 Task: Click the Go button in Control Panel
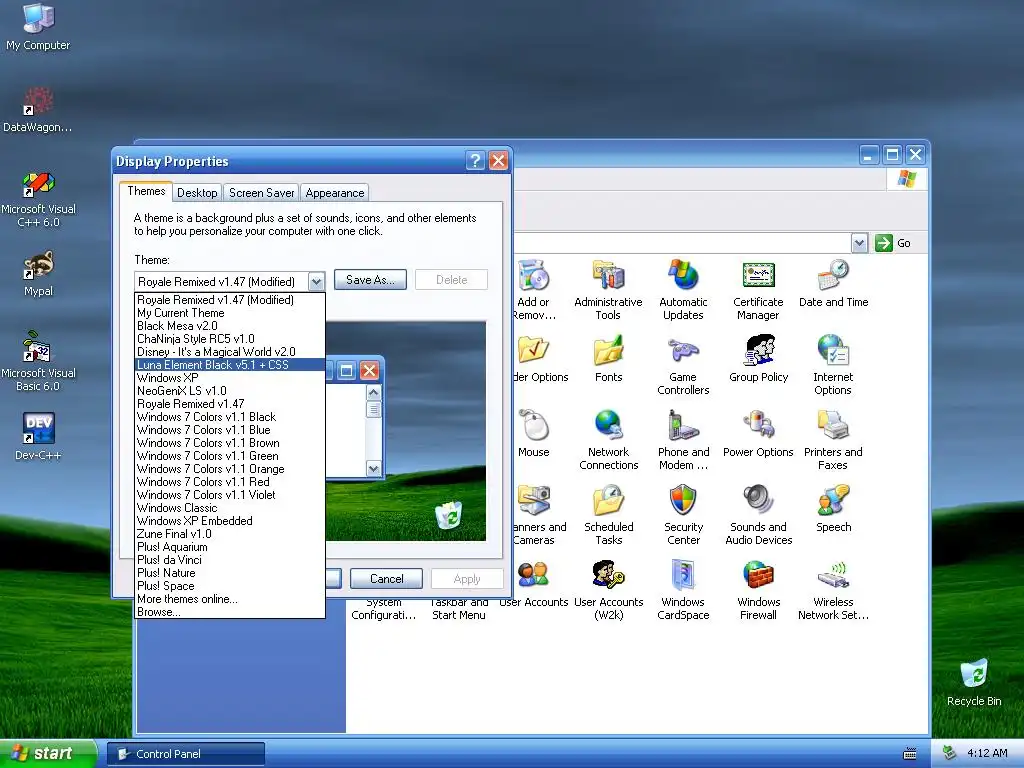click(x=893, y=243)
